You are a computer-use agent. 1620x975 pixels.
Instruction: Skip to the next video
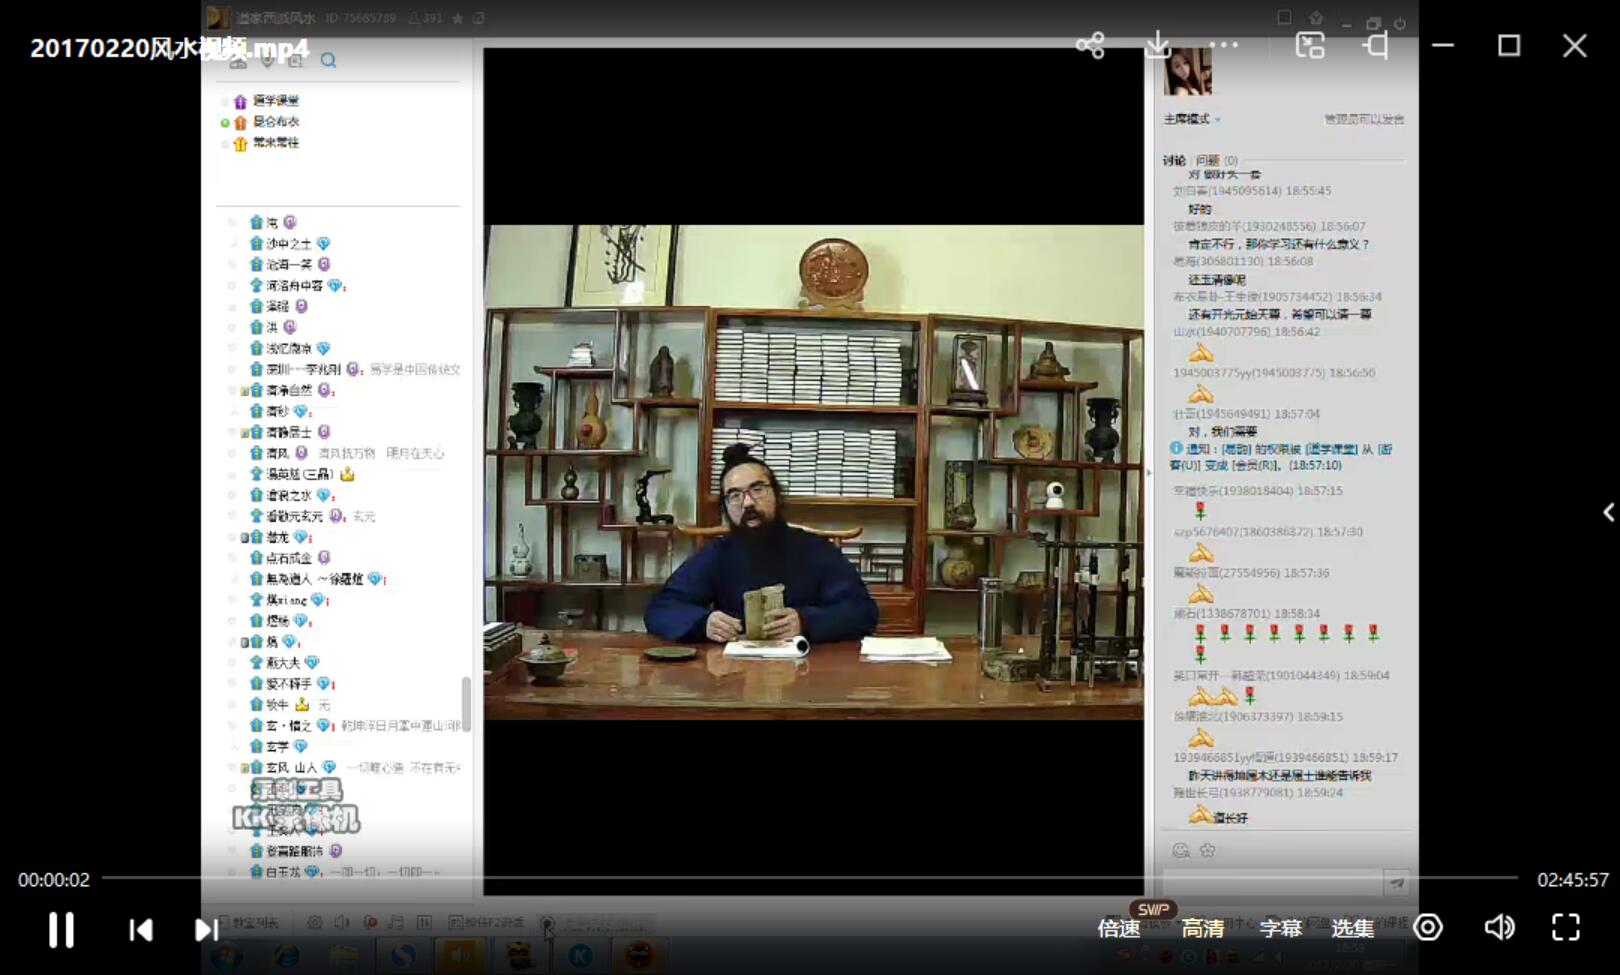click(x=206, y=930)
